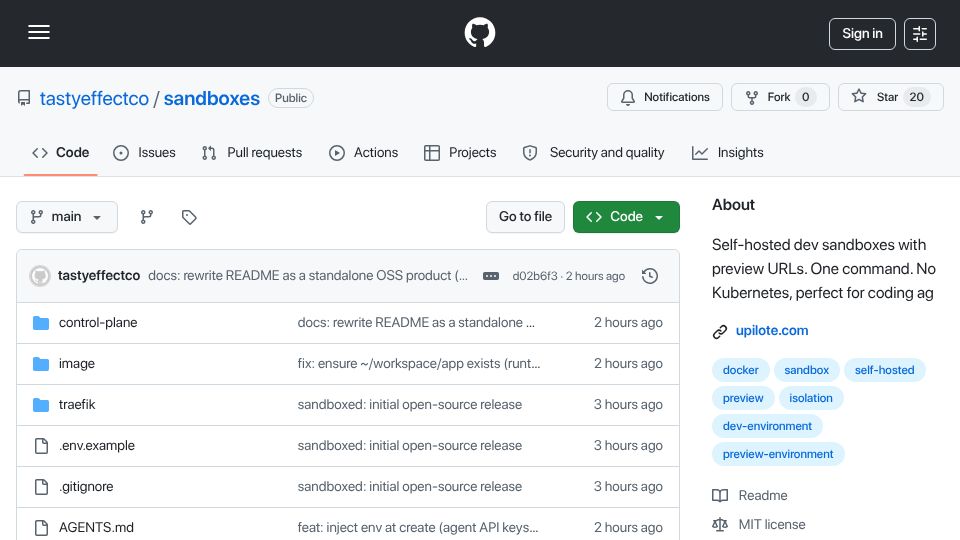The width and height of the screenshot is (960, 540).
Task: Expand the green Code dropdown button
Action: 626,217
